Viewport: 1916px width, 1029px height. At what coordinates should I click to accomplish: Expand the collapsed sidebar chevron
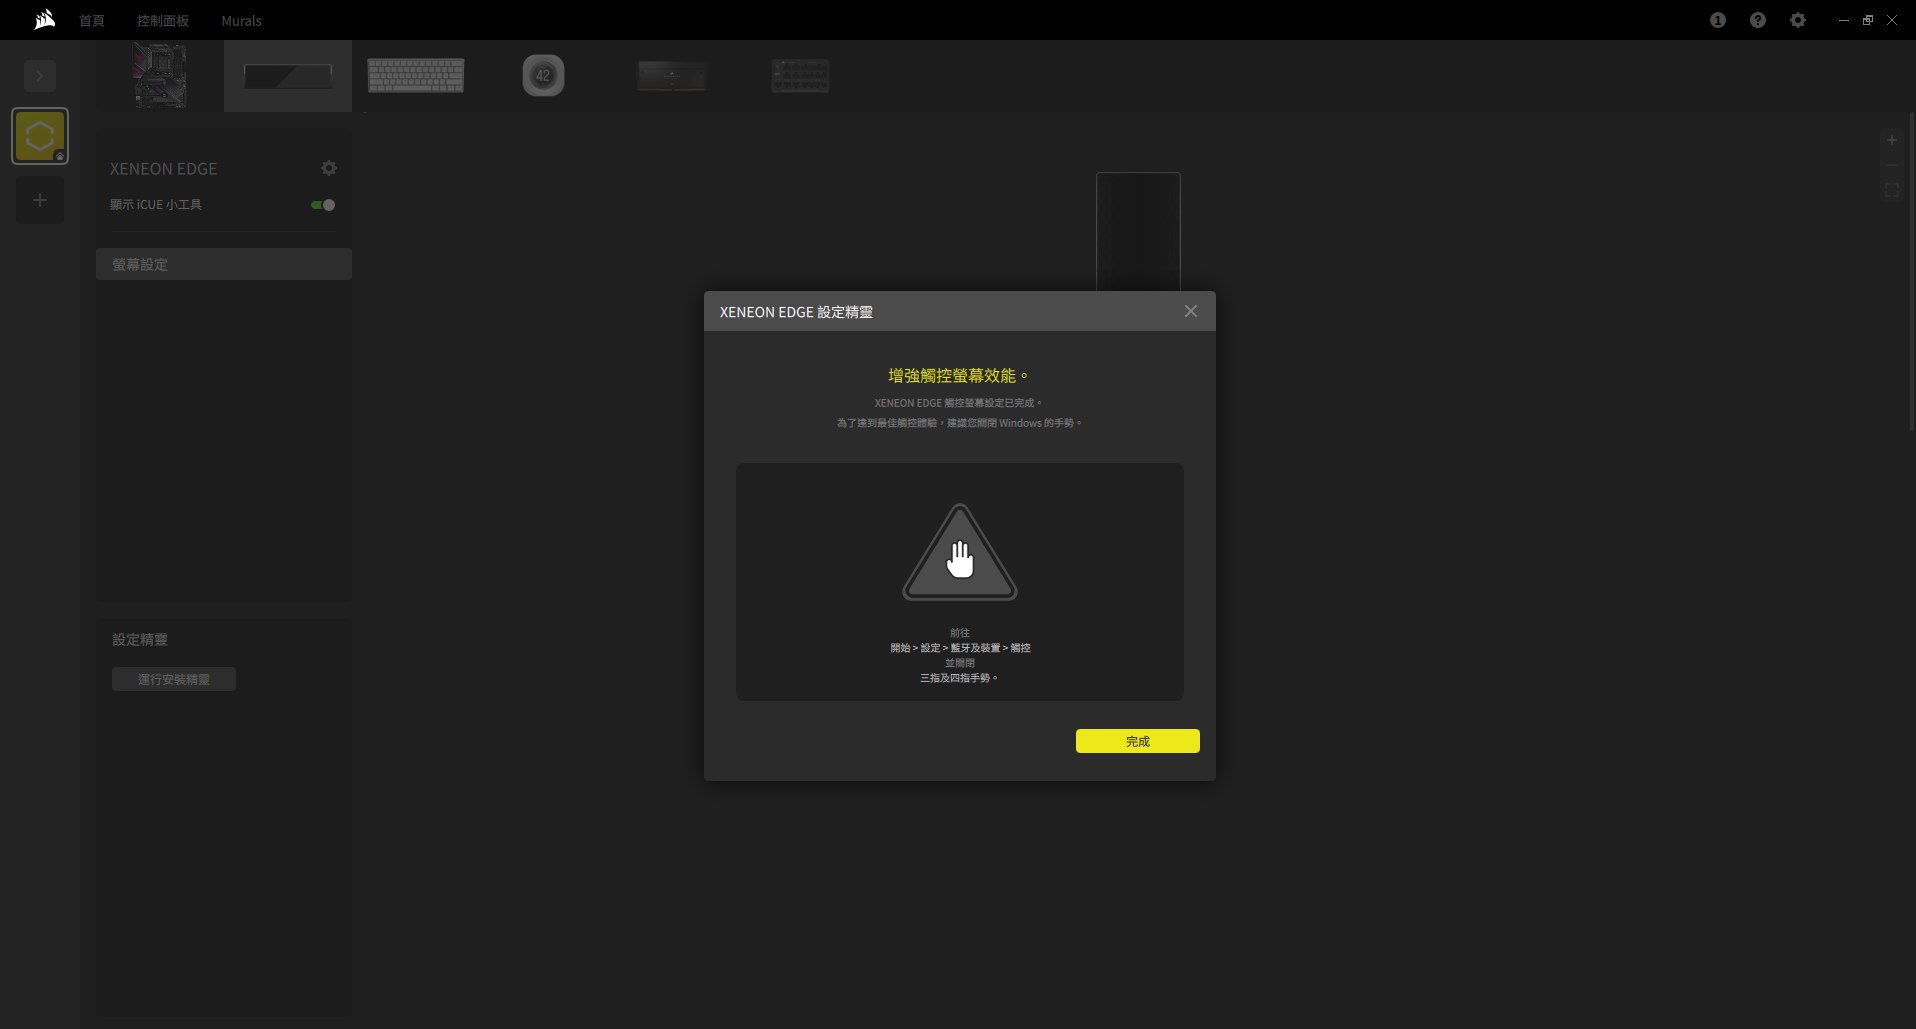(40, 76)
